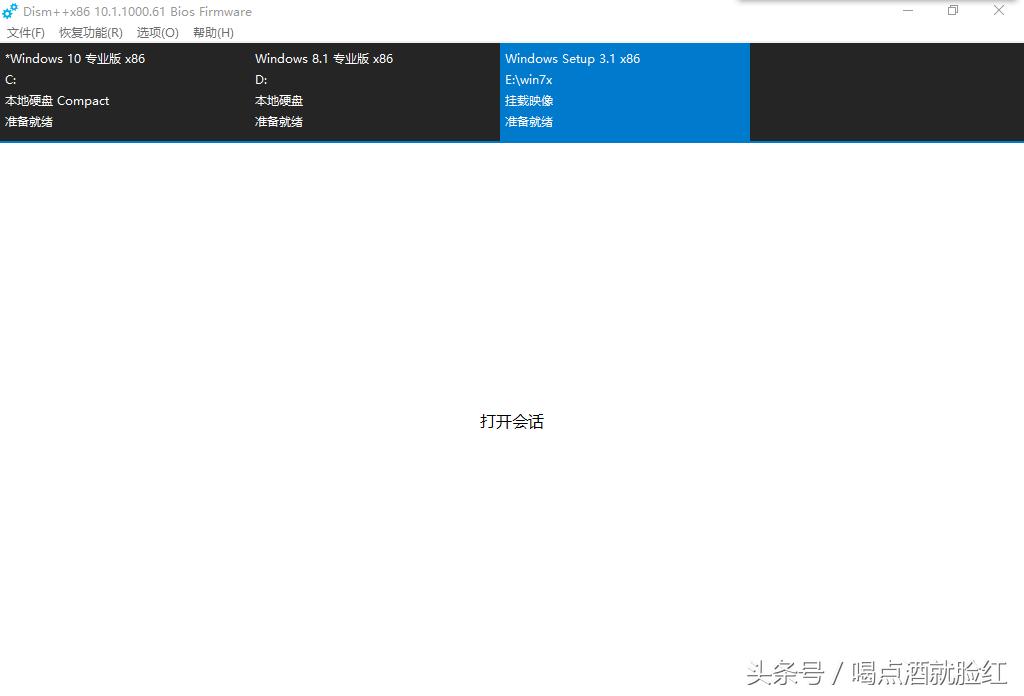Click the C: drive label on Windows 10 tile
Screen dimensions: 1024x696
[10, 79]
